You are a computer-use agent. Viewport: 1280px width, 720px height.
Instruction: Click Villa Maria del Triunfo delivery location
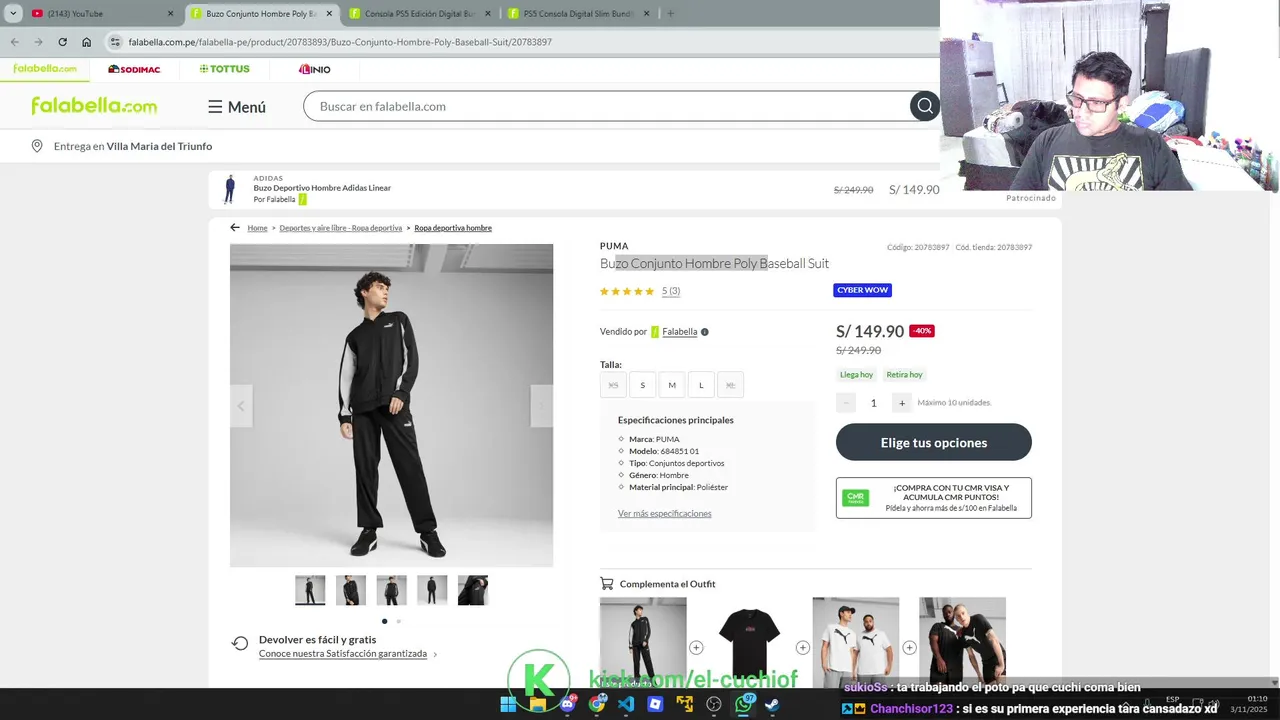[159, 146]
